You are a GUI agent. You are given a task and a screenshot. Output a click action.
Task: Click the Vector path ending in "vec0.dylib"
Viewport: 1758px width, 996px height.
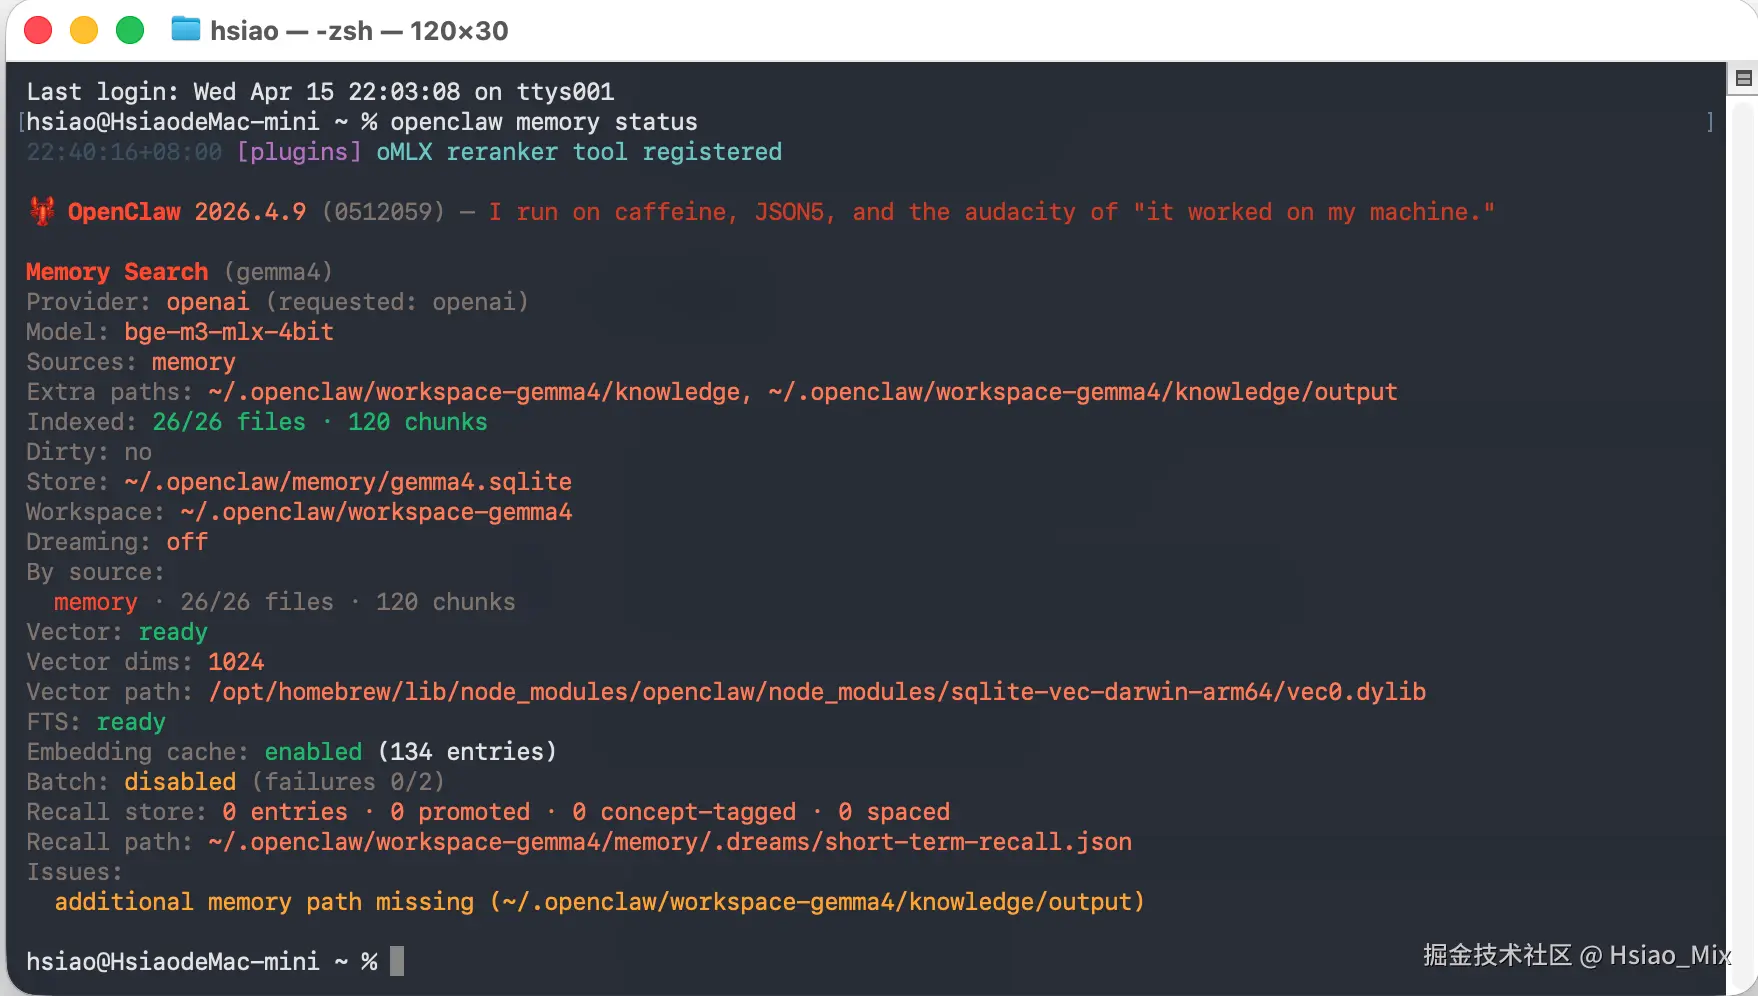coord(817,692)
